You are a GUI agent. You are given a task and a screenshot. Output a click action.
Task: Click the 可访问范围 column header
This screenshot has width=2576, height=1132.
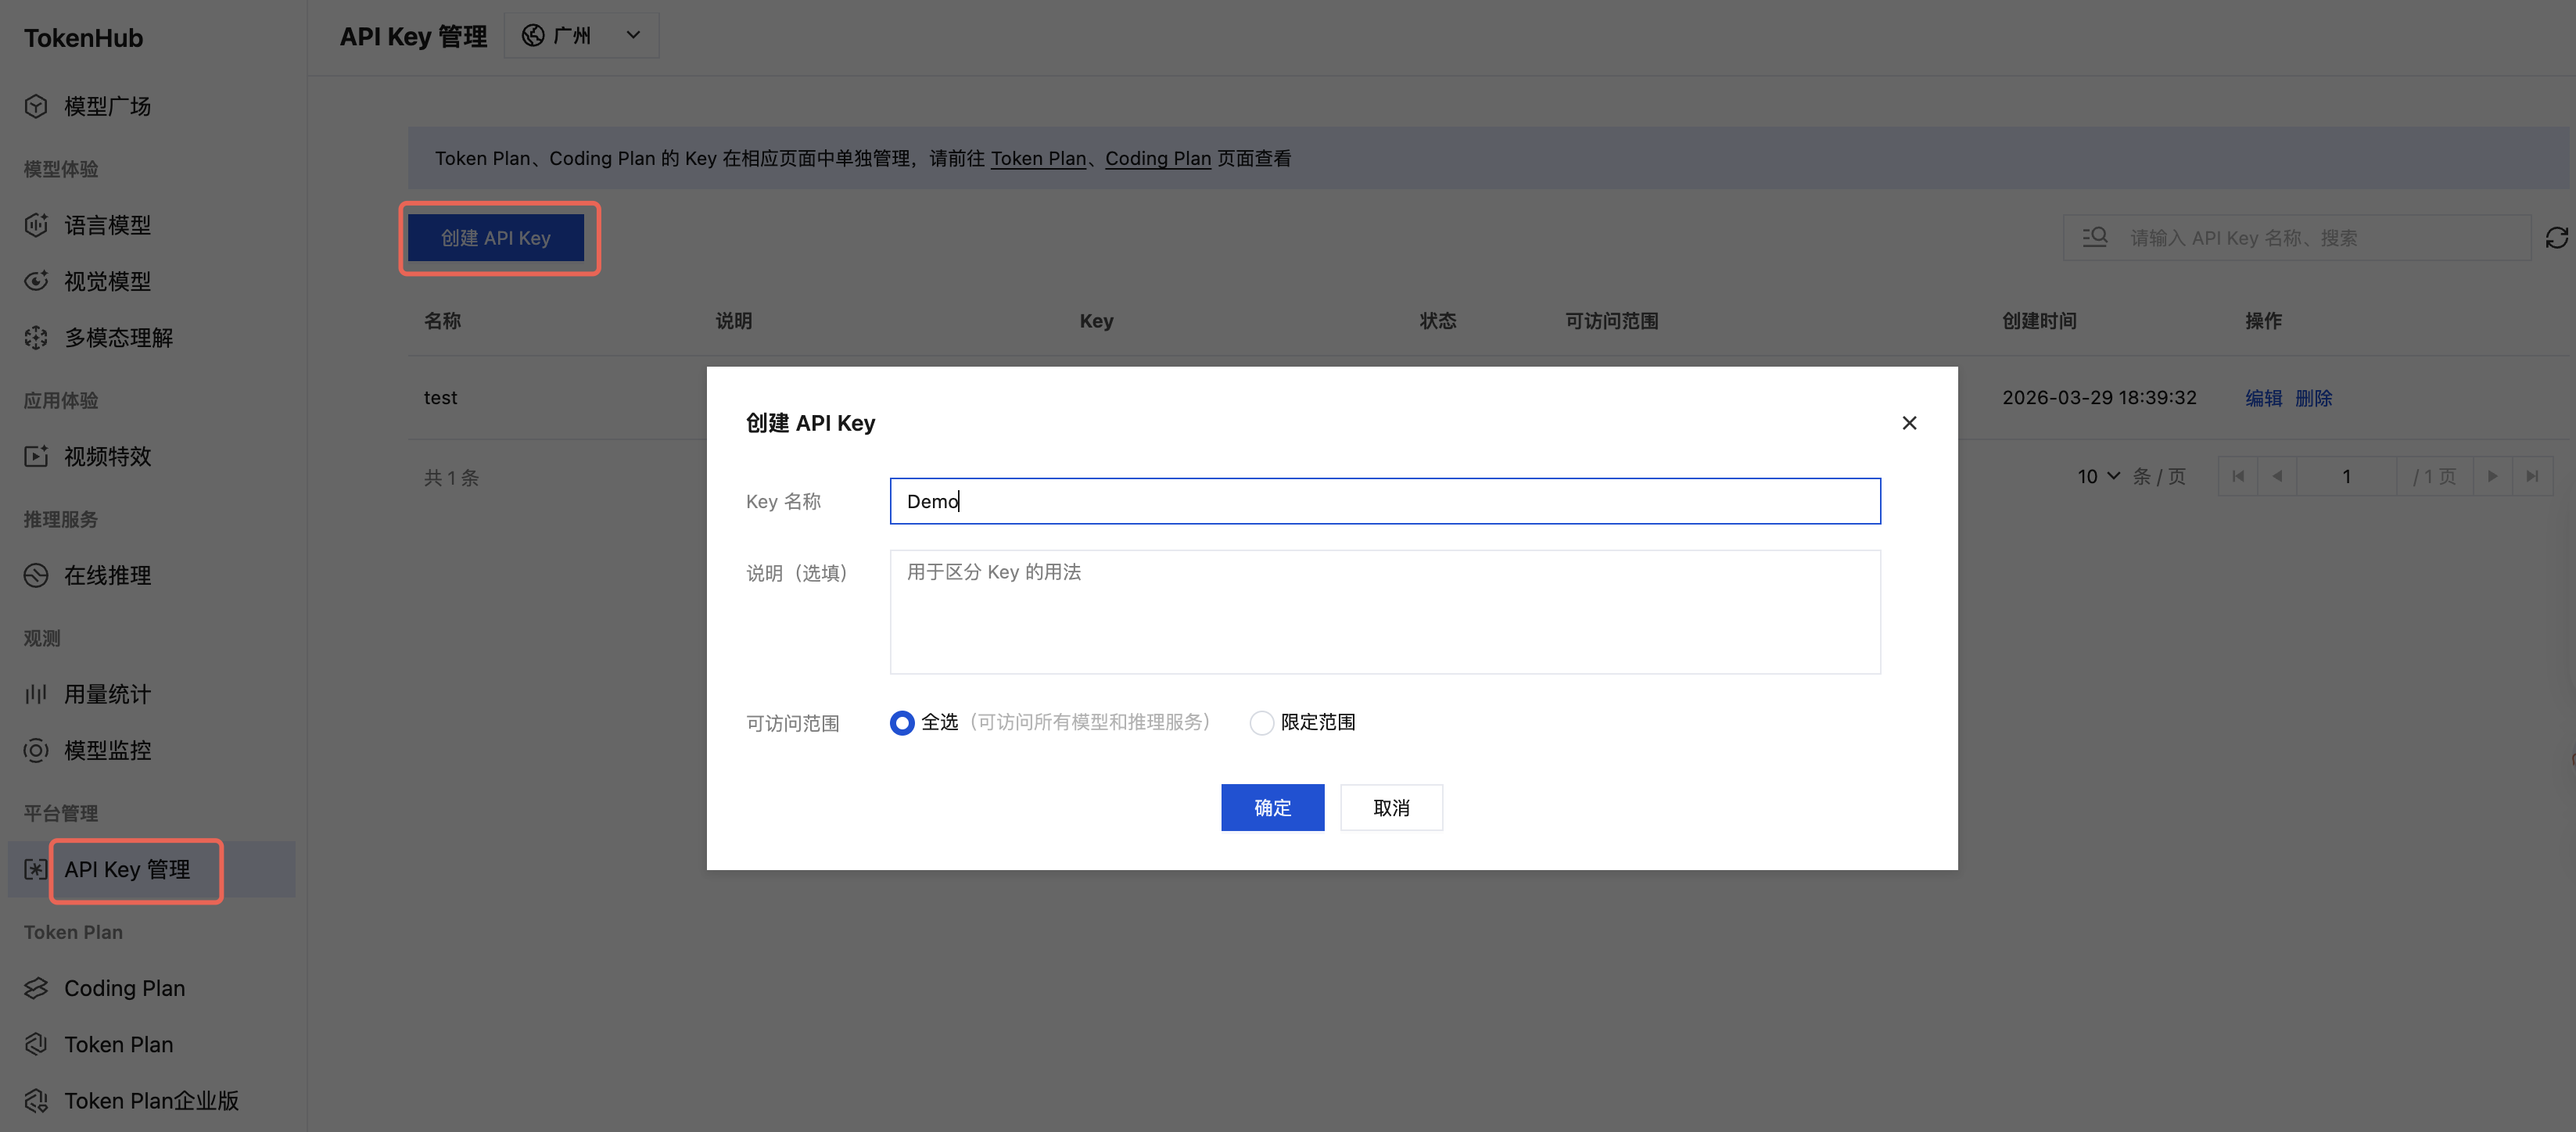[x=1611, y=321]
